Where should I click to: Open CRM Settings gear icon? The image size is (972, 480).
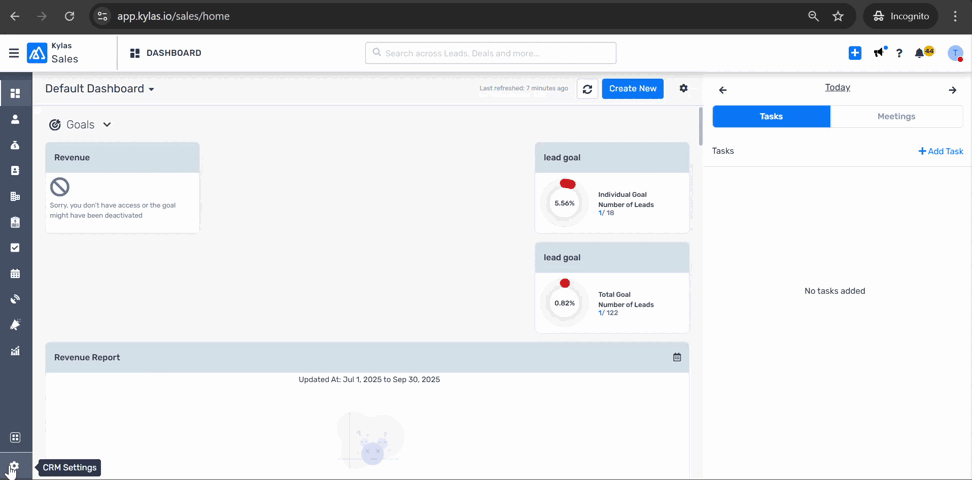pyautogui.click(x=15, y=466)
